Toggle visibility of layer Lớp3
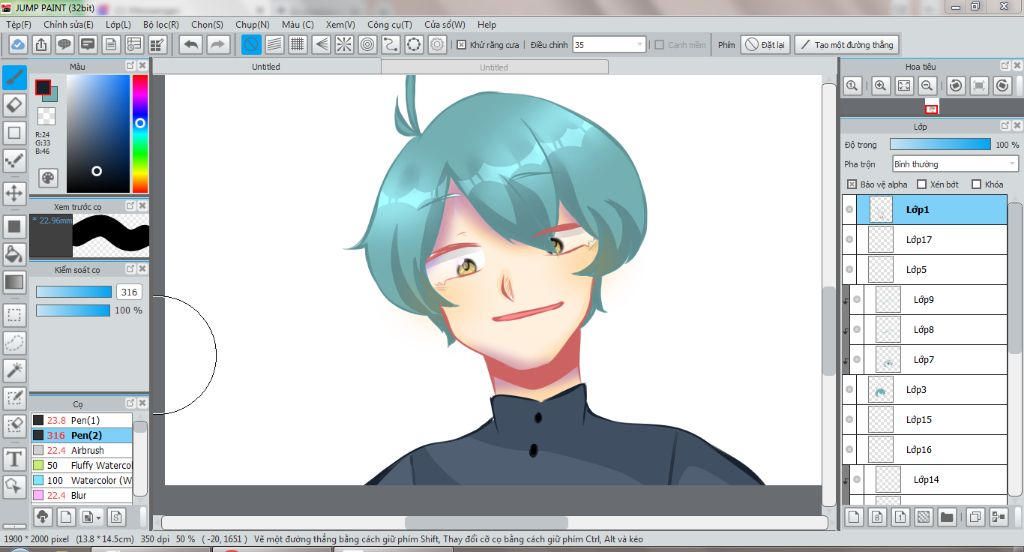The image size is (1024, 552). 849,390
